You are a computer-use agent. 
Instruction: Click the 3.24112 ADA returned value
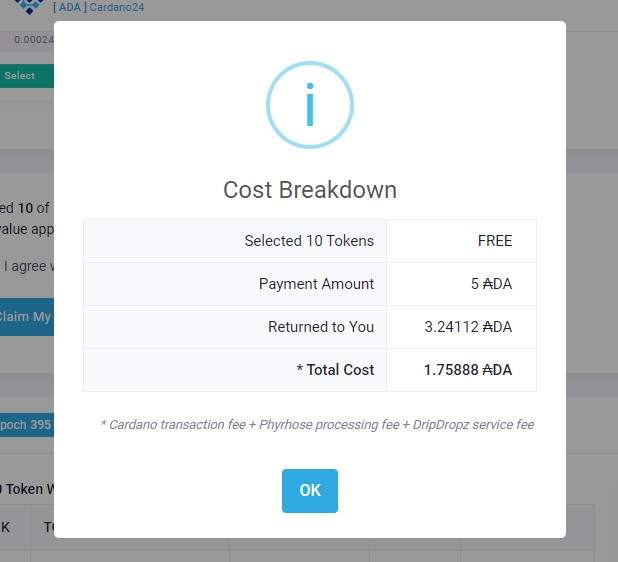[468, 327]
